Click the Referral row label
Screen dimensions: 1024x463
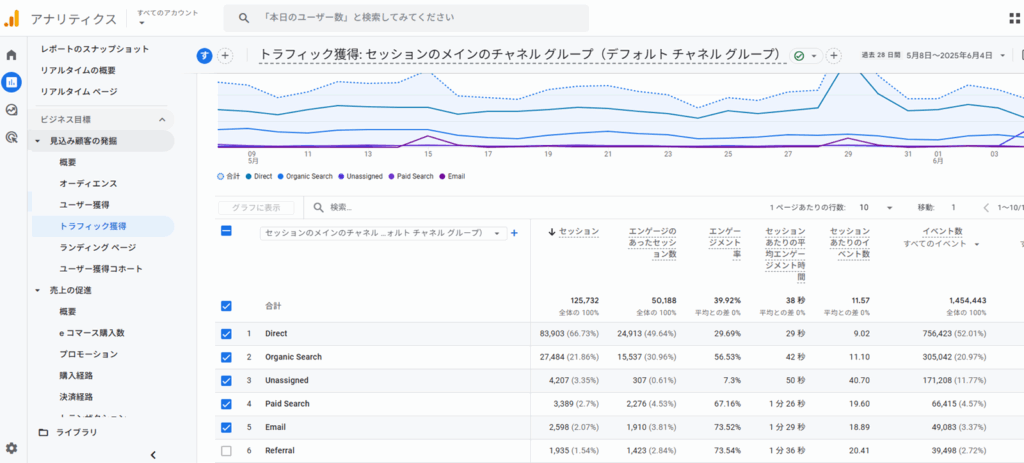280,451
